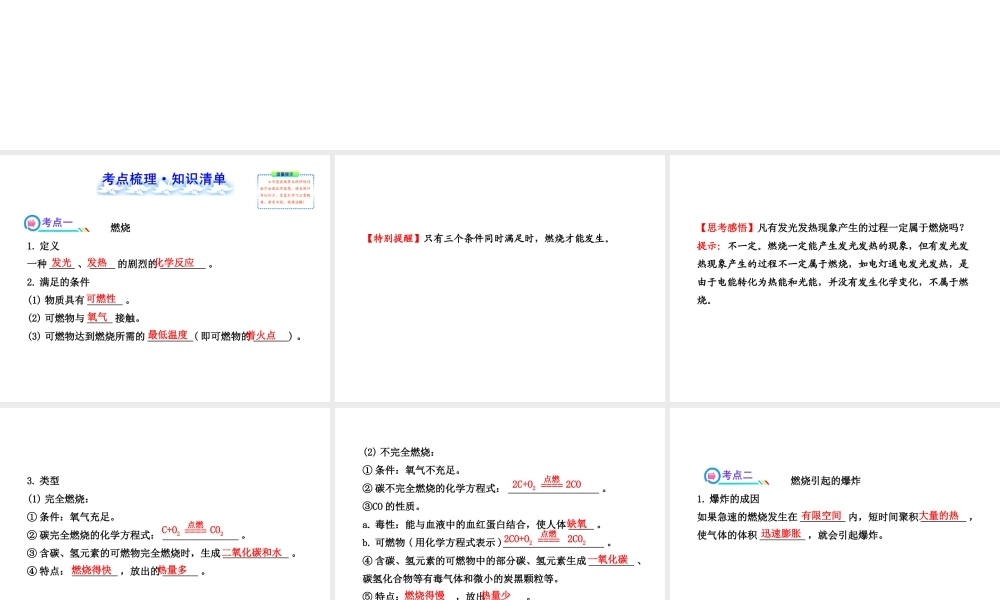Select the line ① 条件:氧气充足。
The width and height of the screenshot is (1000, 600).
click(x=71, y=517)
